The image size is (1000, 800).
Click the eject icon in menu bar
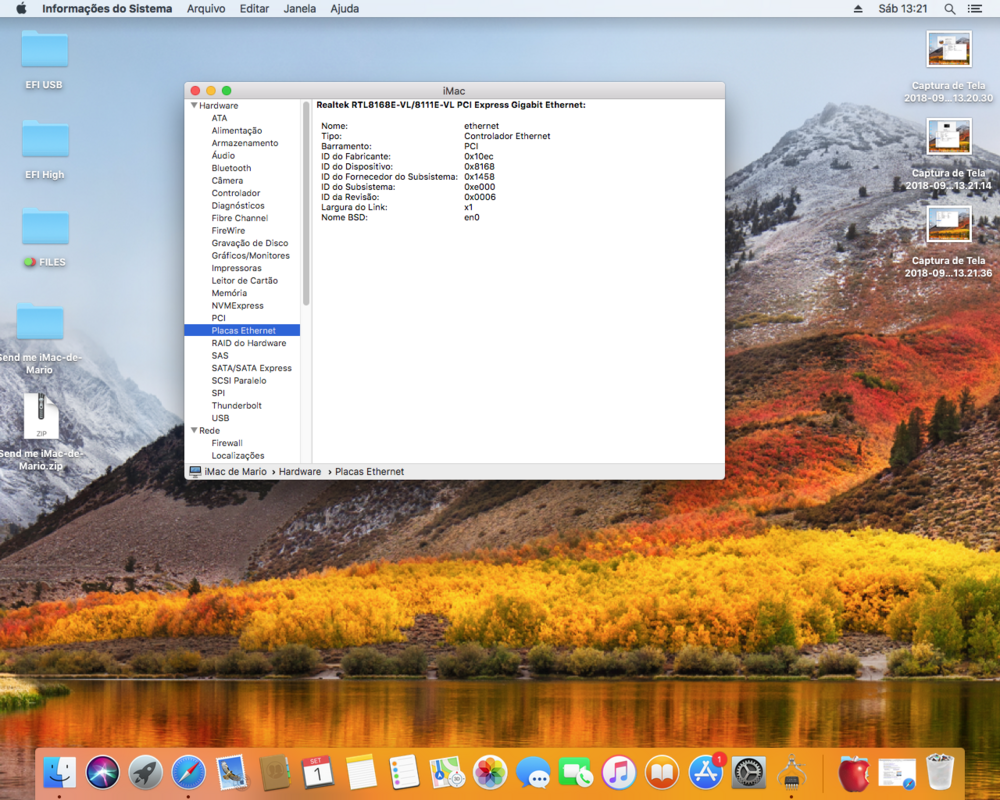click(x=857, y=9)
